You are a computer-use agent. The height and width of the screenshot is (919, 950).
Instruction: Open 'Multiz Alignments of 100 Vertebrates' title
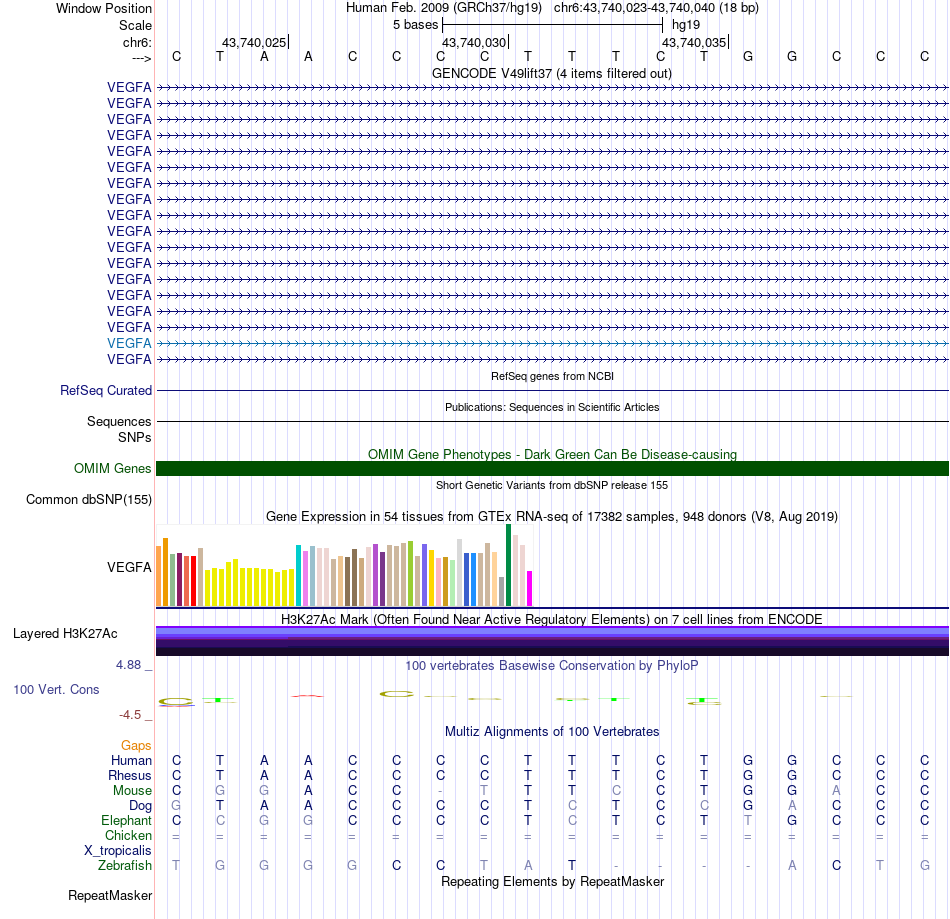click(x=552, y=732)
